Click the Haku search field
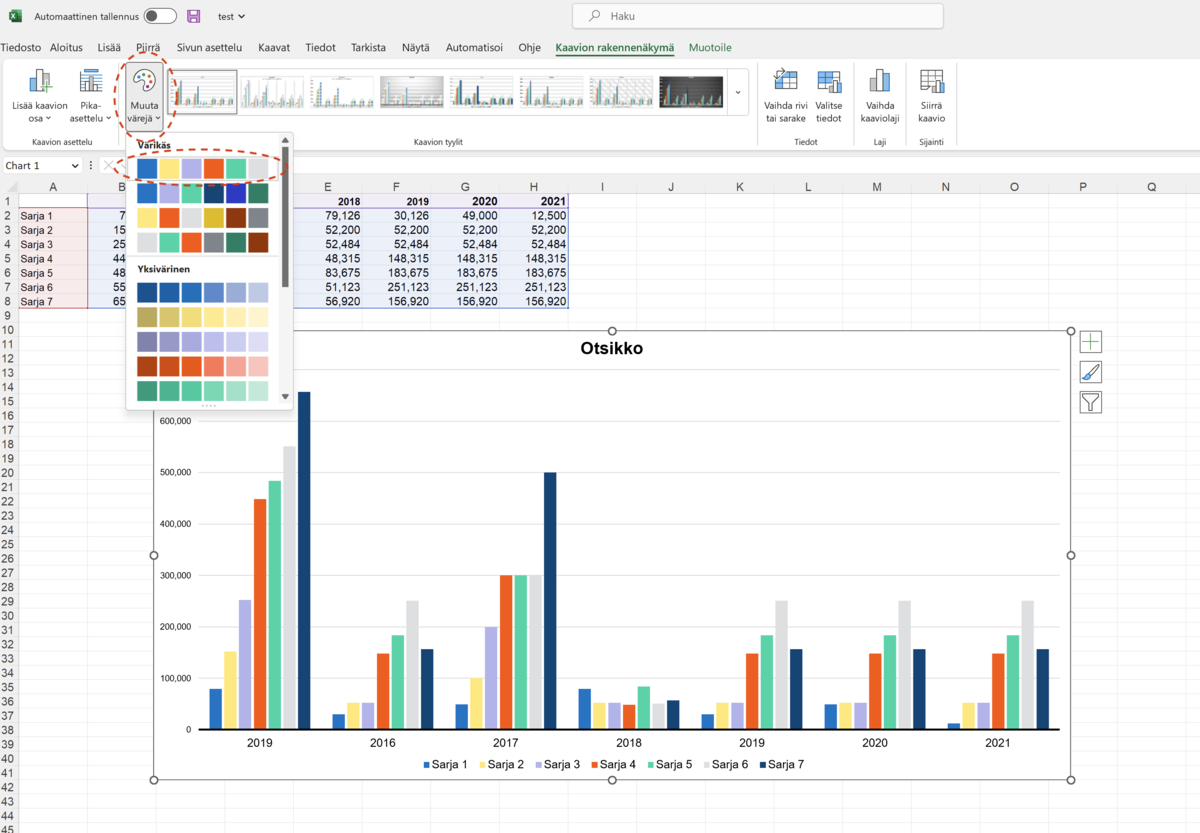Screen dimensions: 1200x833 [x=757, y=16]
